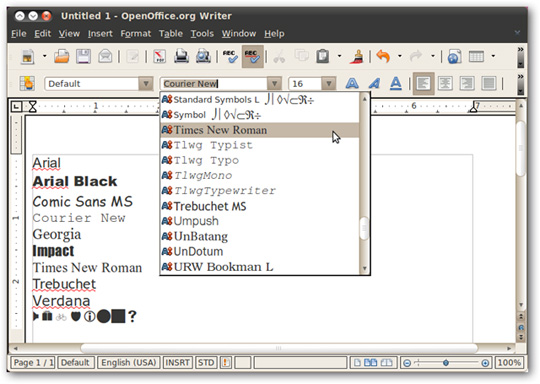Image resolution: width=540 pixels, height=384 pixels.
Task: Open the Edit menu
Action: [42, 34]
